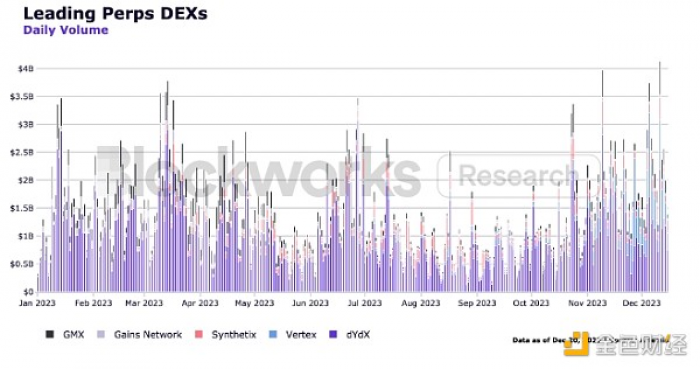
Task: Toggle the Gains Network legend label
Action: [x=148, y=334]
